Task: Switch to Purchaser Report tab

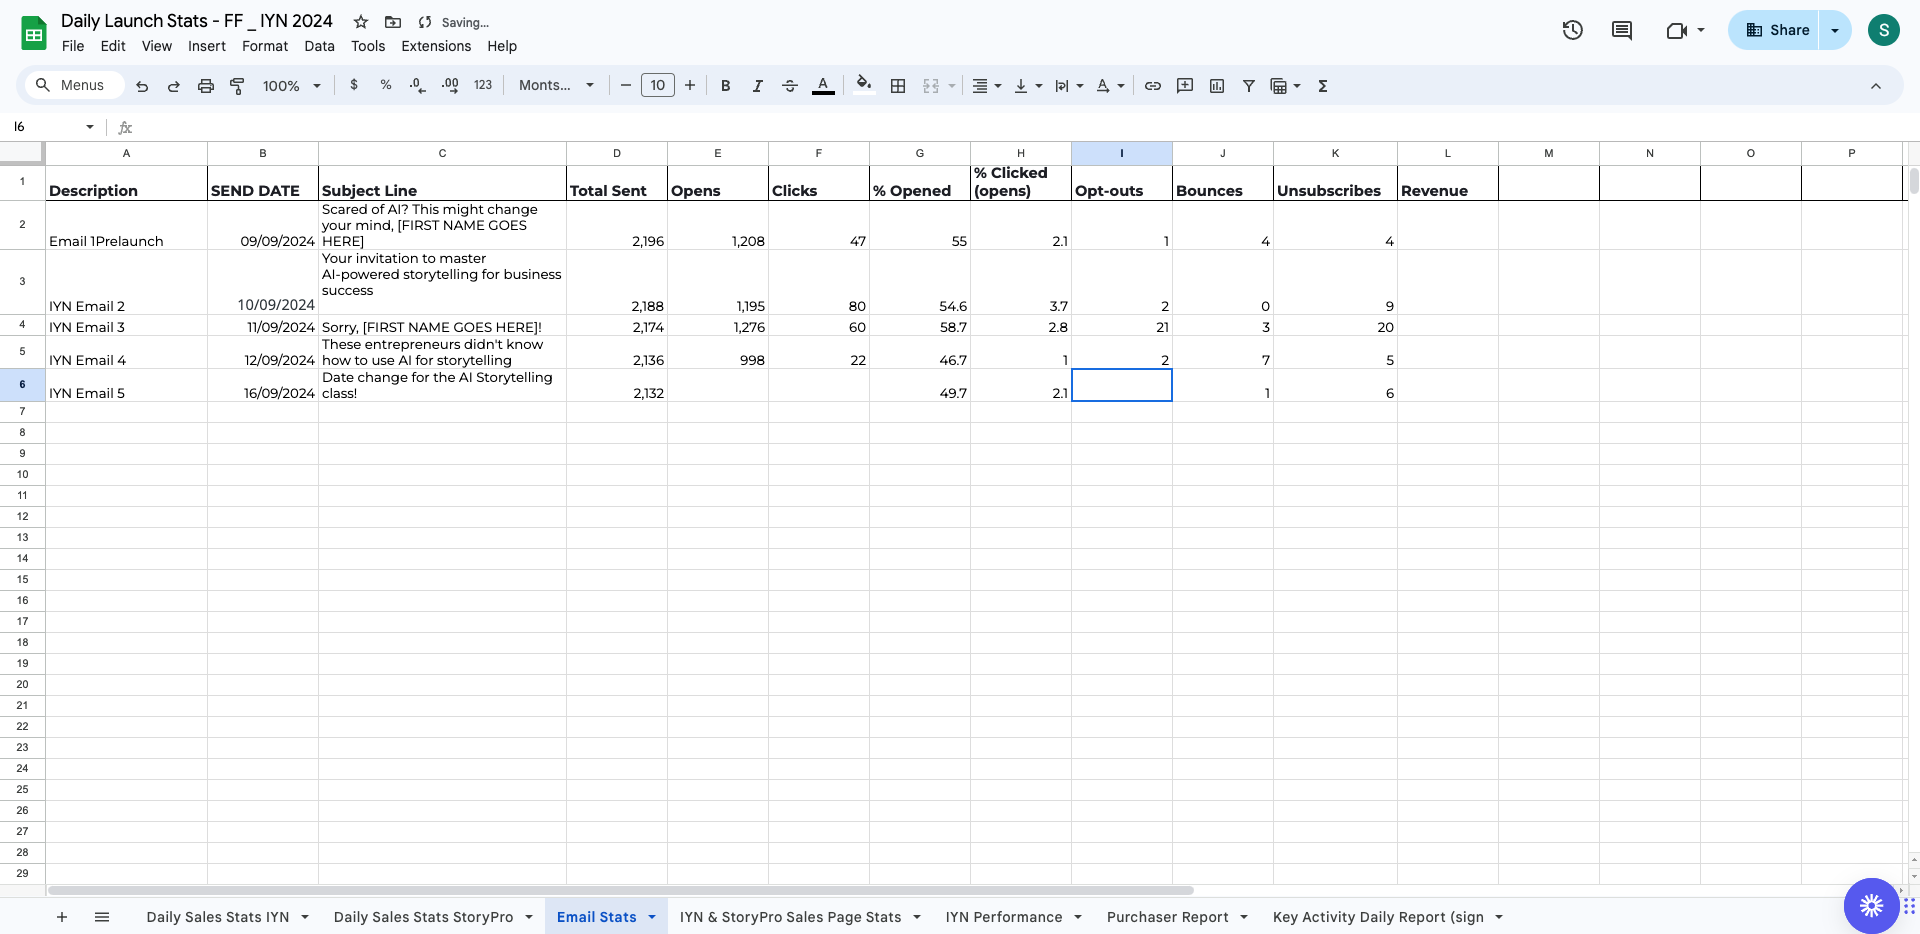Action: [x=1167, y=917]
